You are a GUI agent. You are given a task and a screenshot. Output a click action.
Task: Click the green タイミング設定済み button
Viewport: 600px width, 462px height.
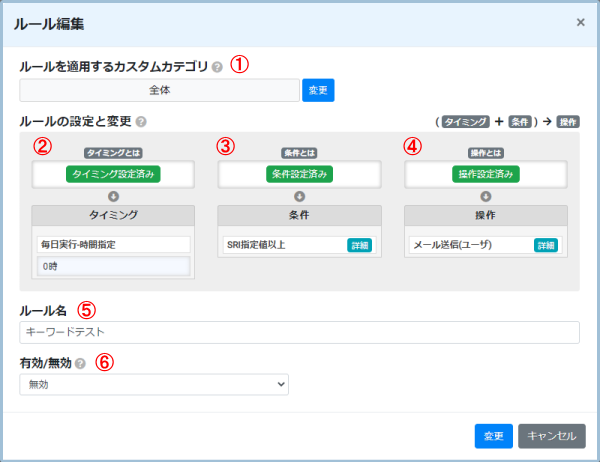[x=113, y=174]
